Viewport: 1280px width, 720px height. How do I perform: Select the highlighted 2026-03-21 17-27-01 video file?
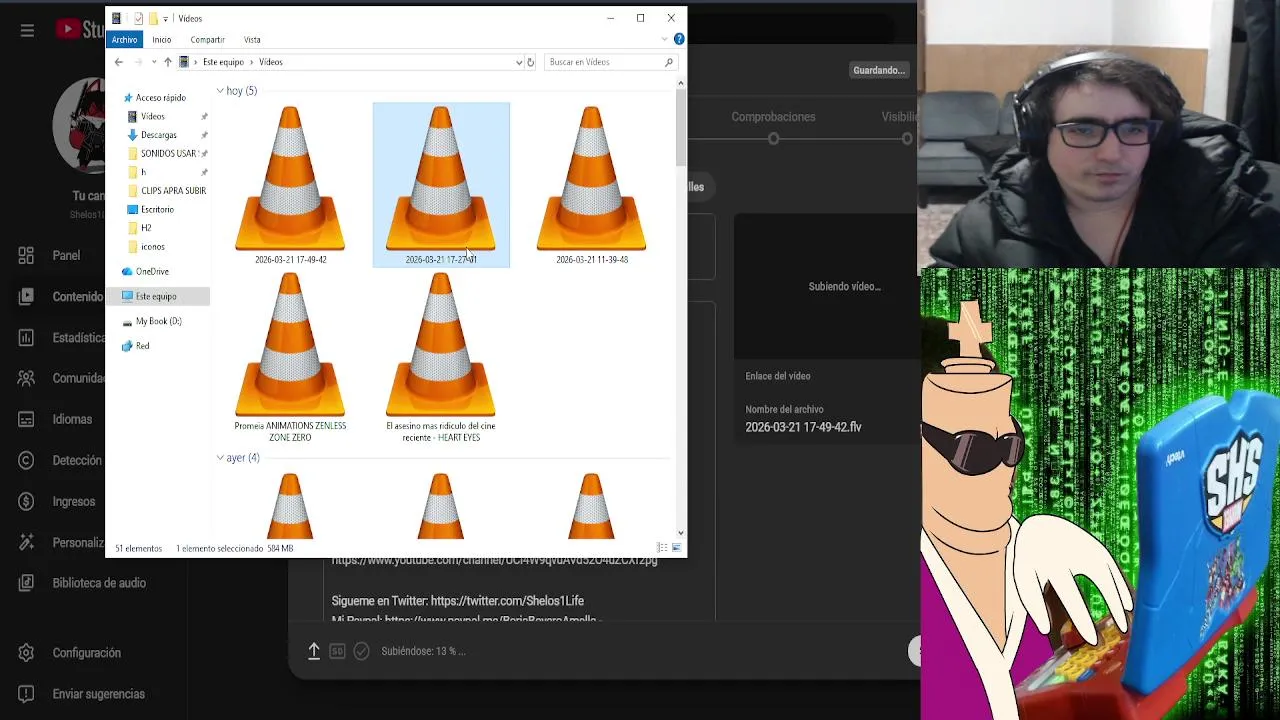[441, 185]
